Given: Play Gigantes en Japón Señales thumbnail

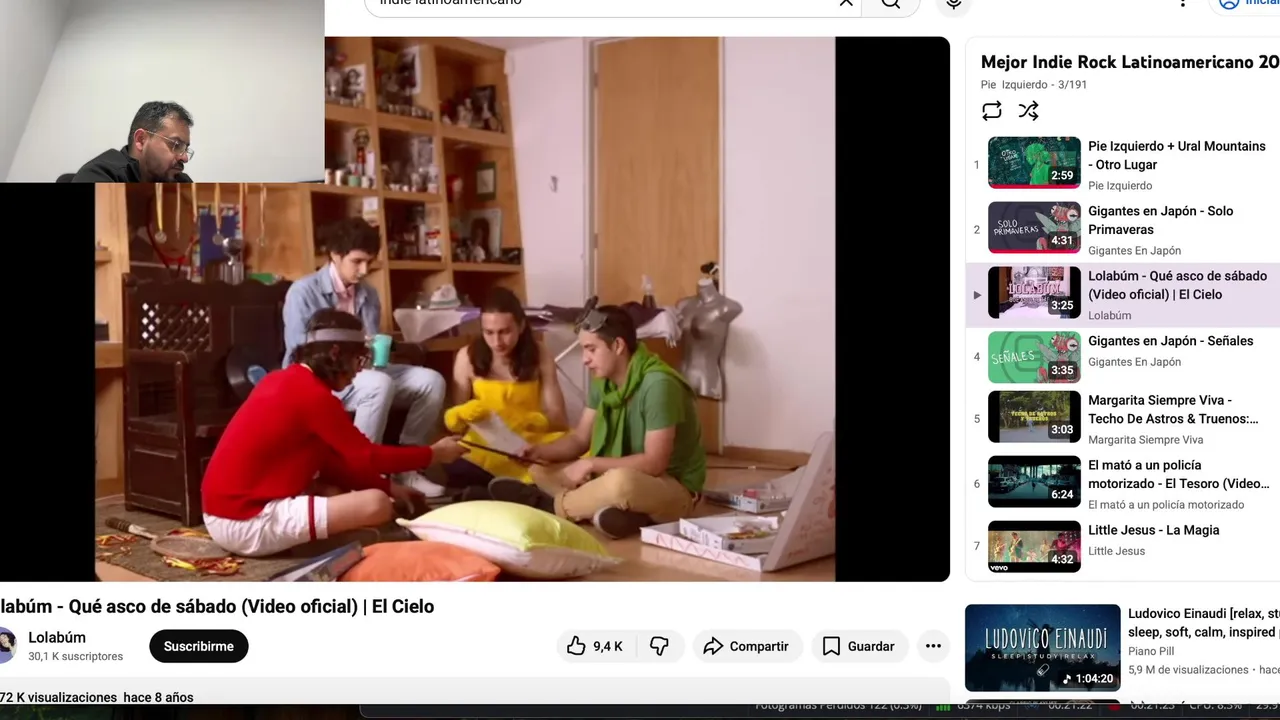Looking at the screenshot, I should pos(1034,357).
